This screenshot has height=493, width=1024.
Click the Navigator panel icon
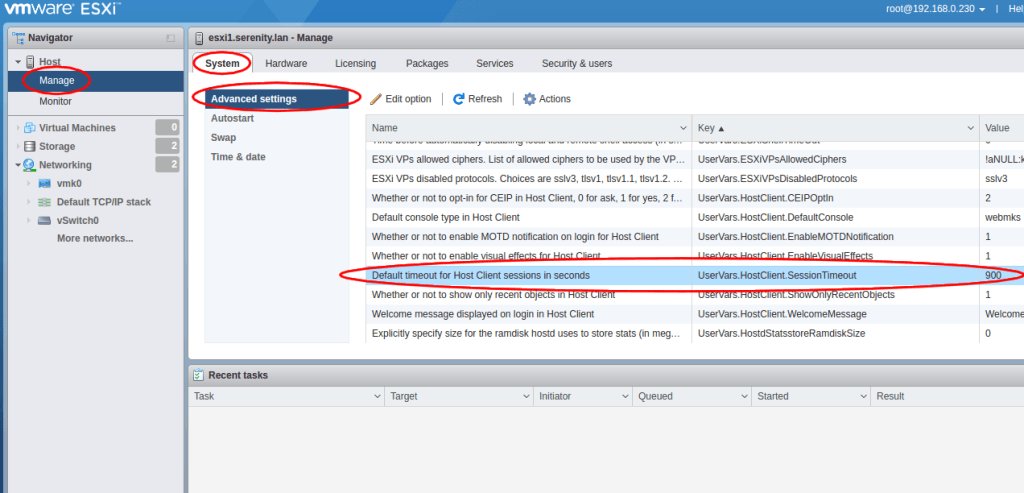pyautogui.click(x=19, y=38)
